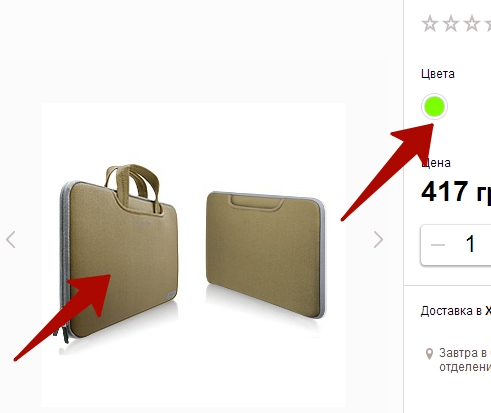Choose the bright green color swatch under "Цвета"
The width and height of the screenshot is (491, 413).
click(x=434, y=107)
